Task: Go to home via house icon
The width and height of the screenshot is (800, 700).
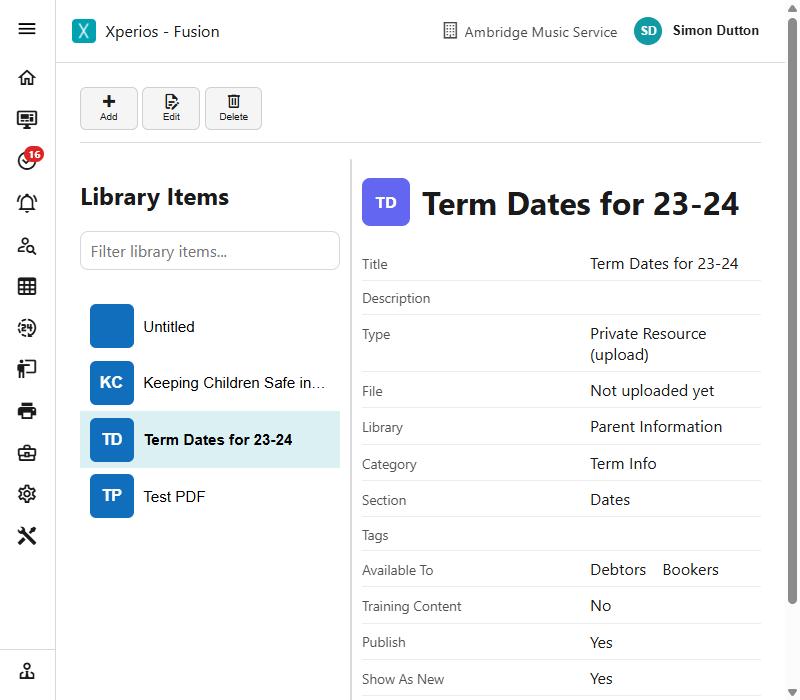Action: [27, 78]
